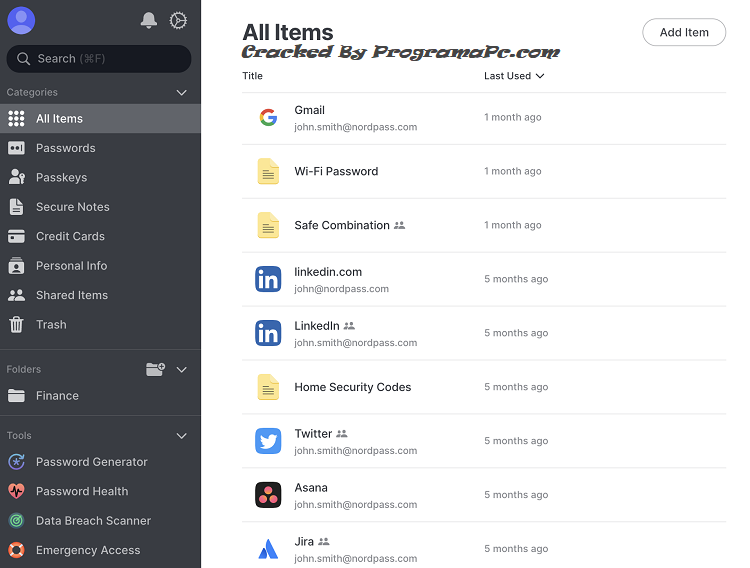Image resolution: width=750 pixels, height=568 pixels.
Task: Open the Last Used sort dropdown
Action: point(514,76)
